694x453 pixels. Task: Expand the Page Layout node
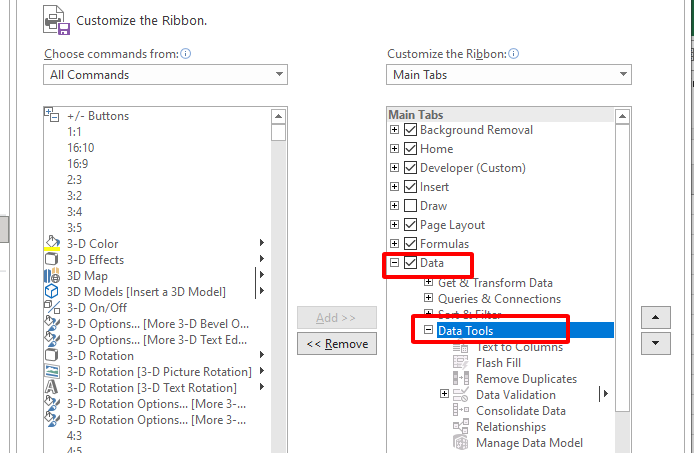[x=394, y=225]
